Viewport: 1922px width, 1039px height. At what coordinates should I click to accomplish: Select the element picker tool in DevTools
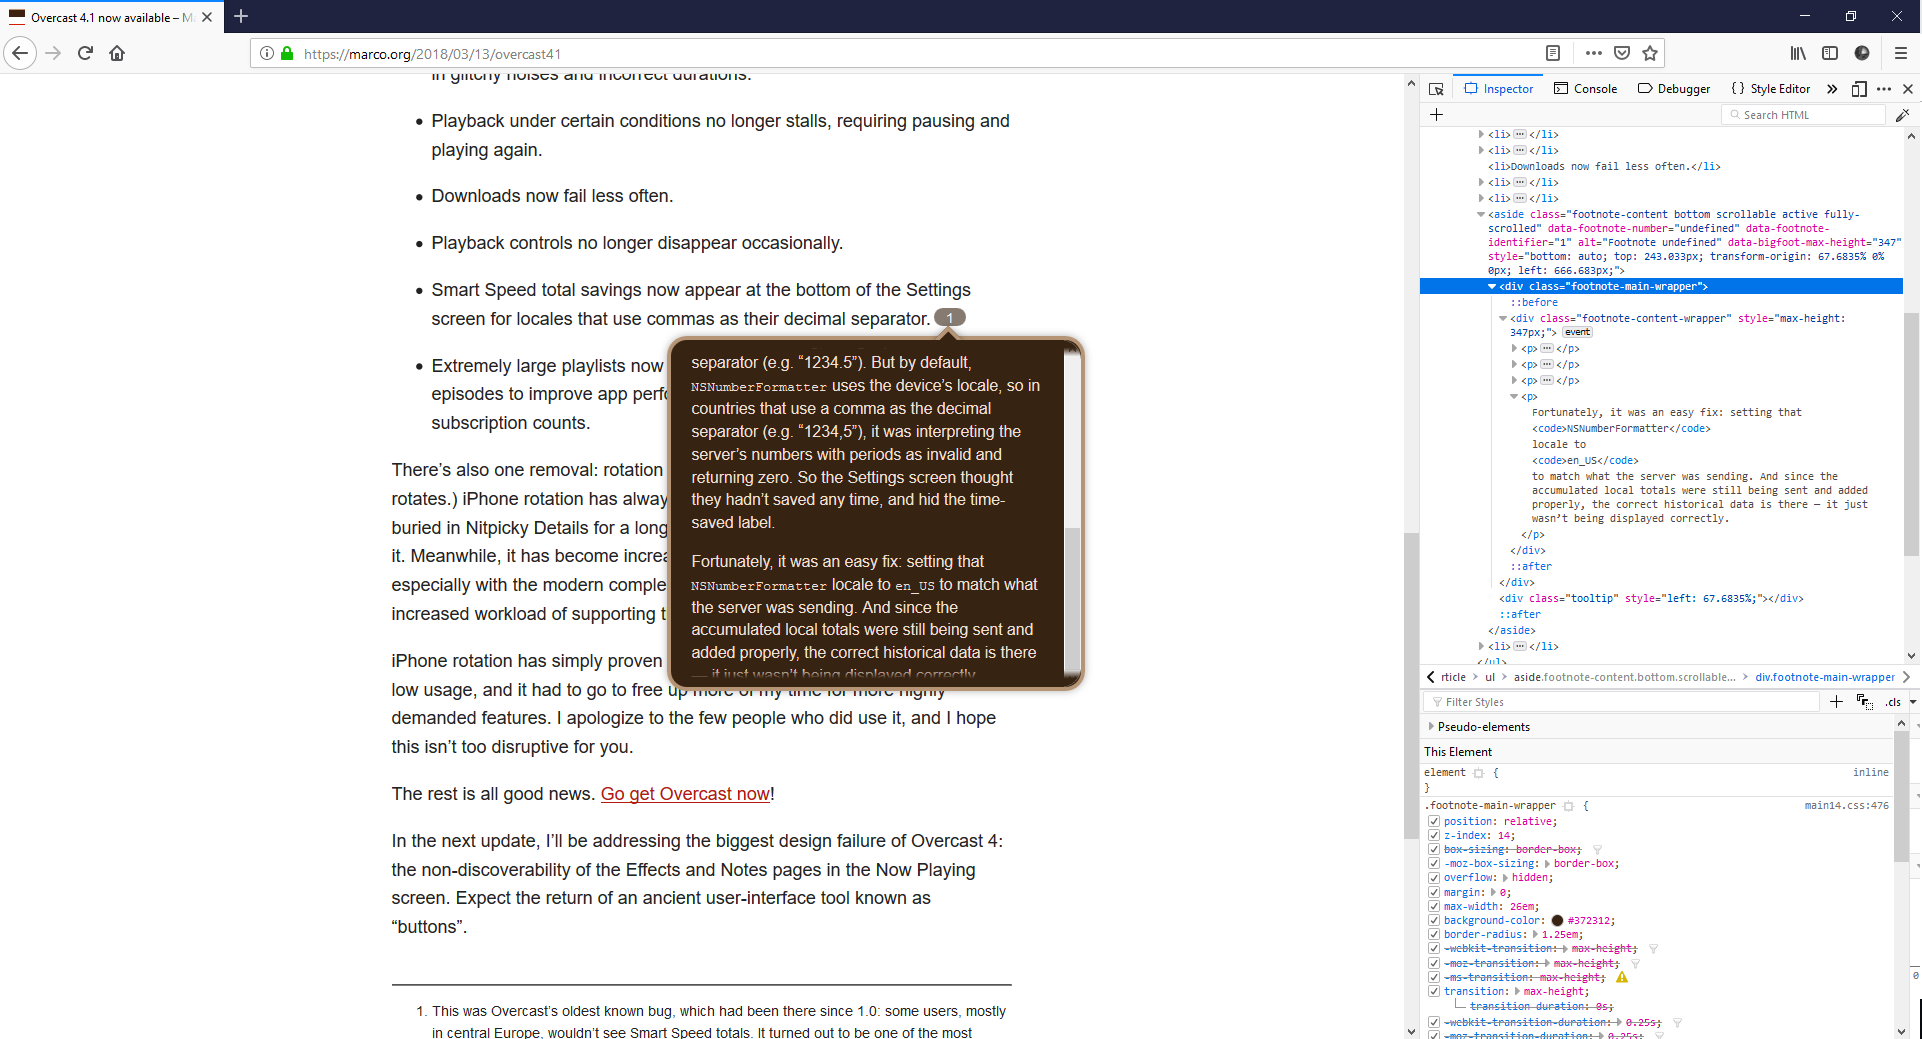(x=1437, y=88)
